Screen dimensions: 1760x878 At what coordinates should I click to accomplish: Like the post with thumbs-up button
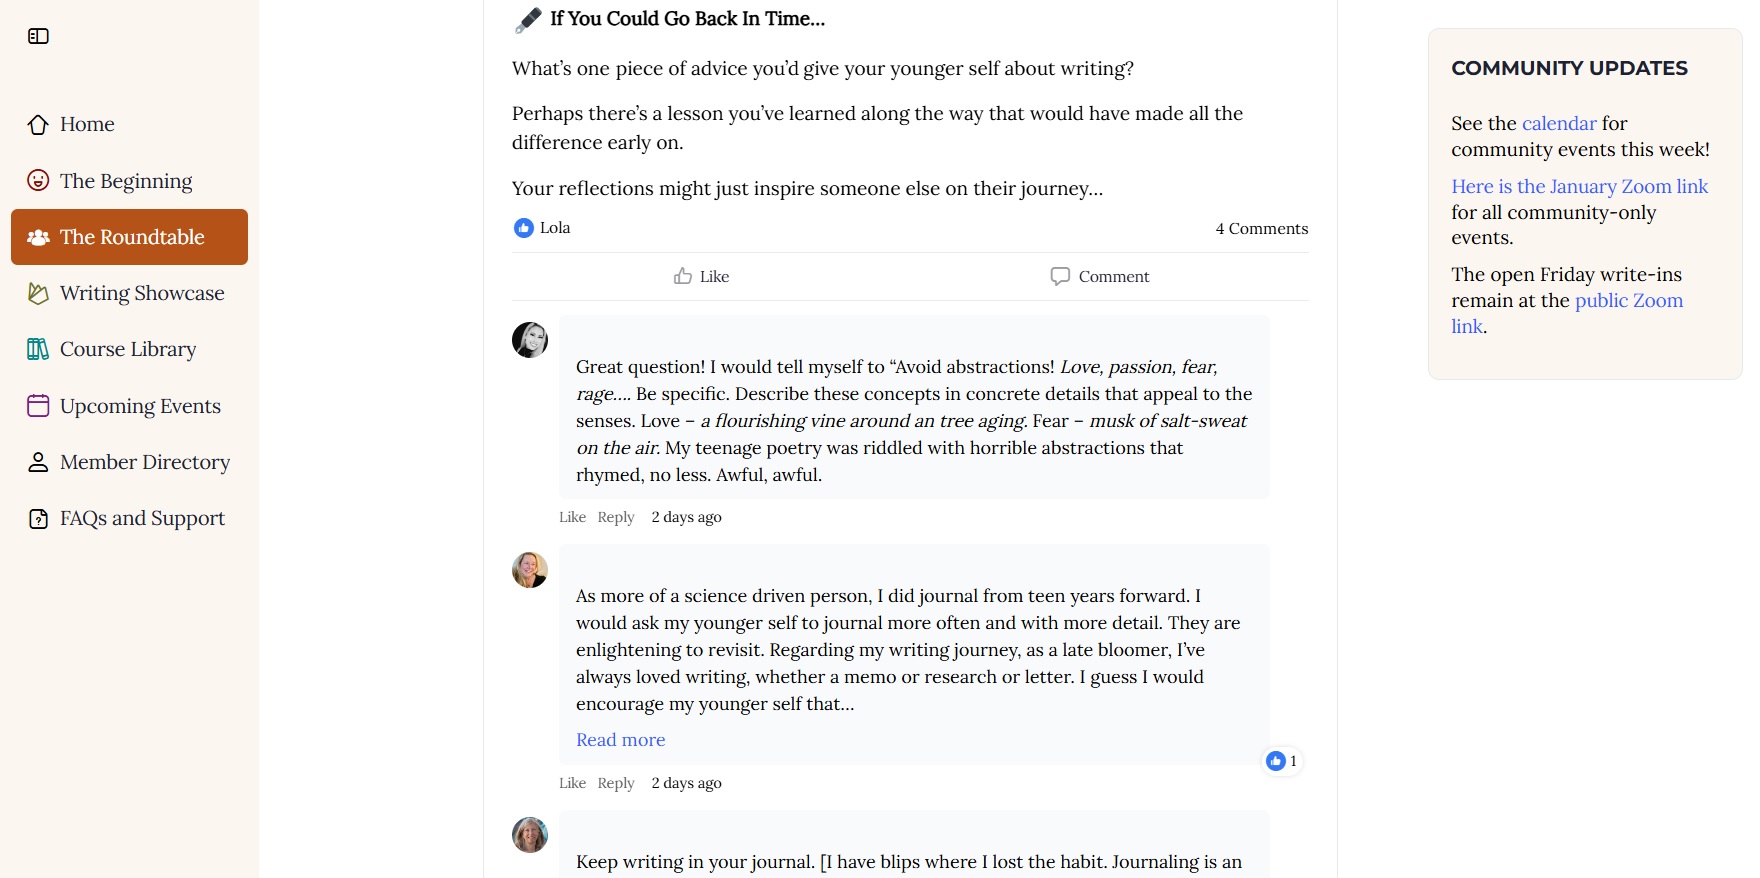[702, 276]
